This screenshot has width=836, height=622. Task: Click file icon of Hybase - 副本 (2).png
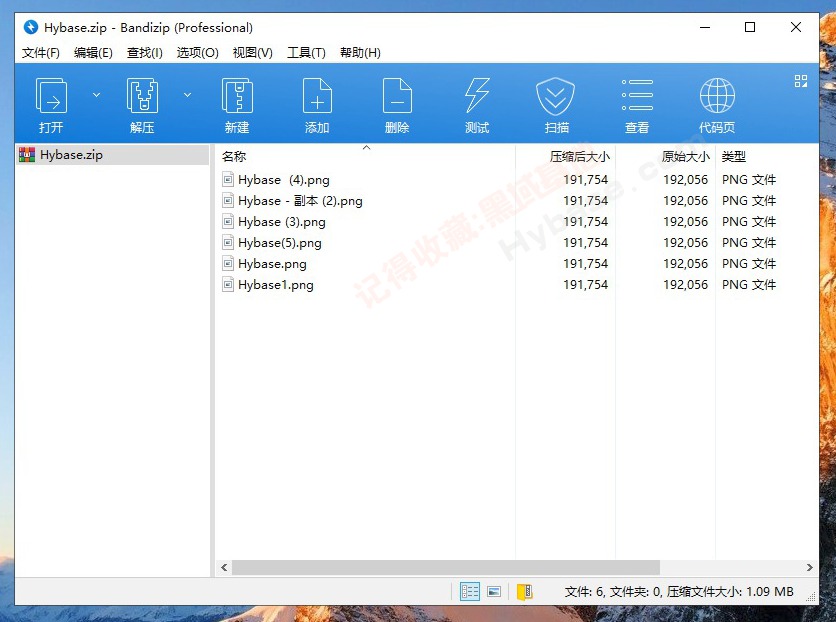coord(228,201)
